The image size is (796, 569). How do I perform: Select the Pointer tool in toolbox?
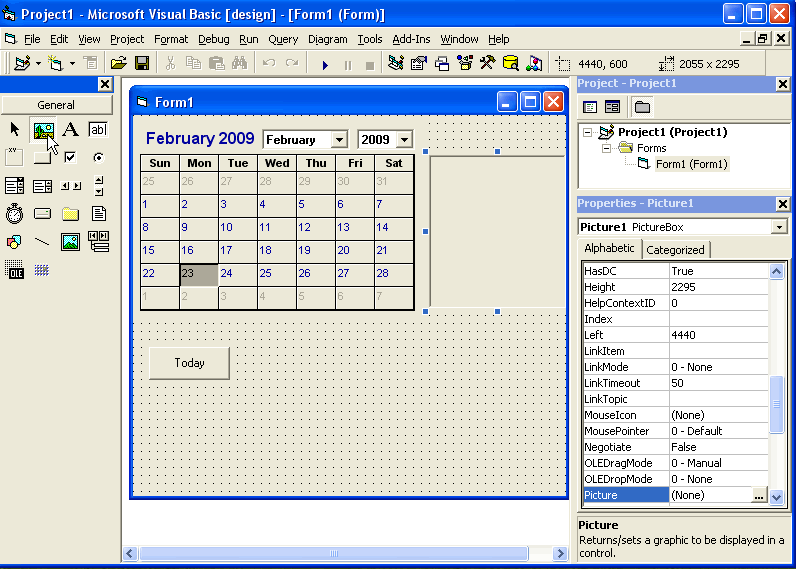pyautogui.click(x=15, y=129)
